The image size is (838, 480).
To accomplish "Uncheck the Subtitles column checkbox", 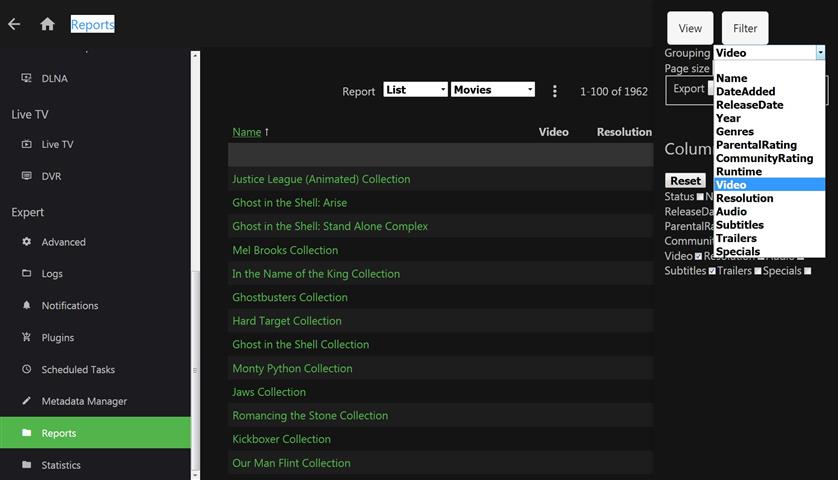I will 712,271.
